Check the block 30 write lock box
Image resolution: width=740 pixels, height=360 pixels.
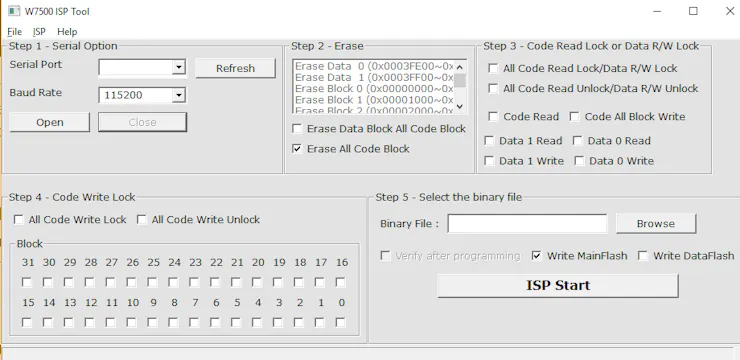point(48,282)
